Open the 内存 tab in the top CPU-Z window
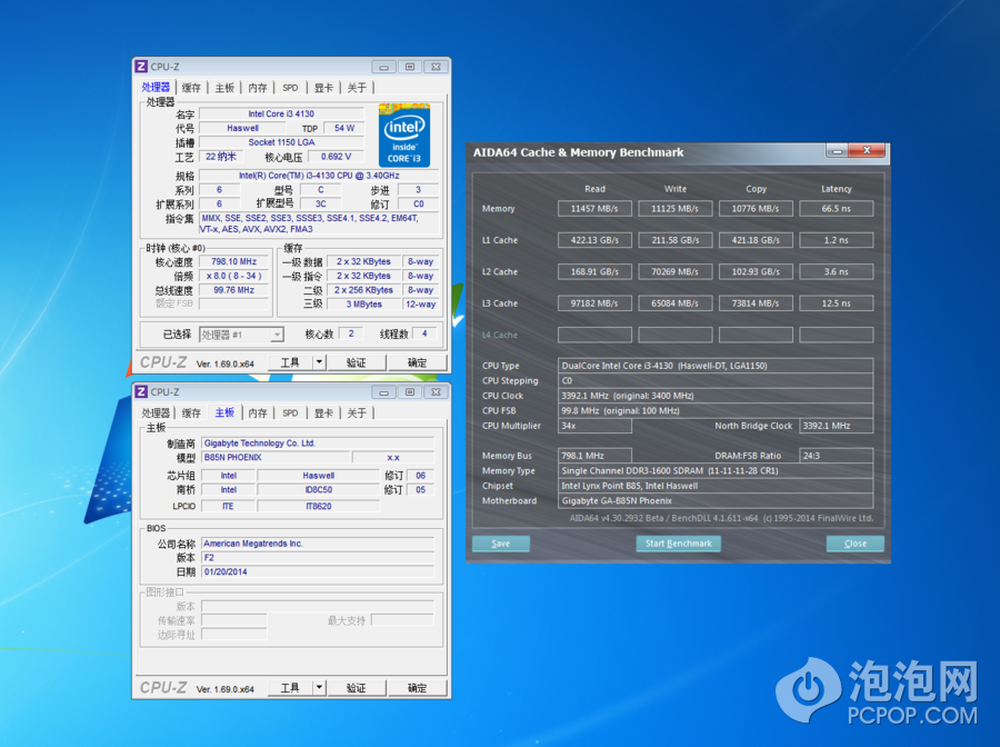The image size is (1000, 747). (258, 87)
